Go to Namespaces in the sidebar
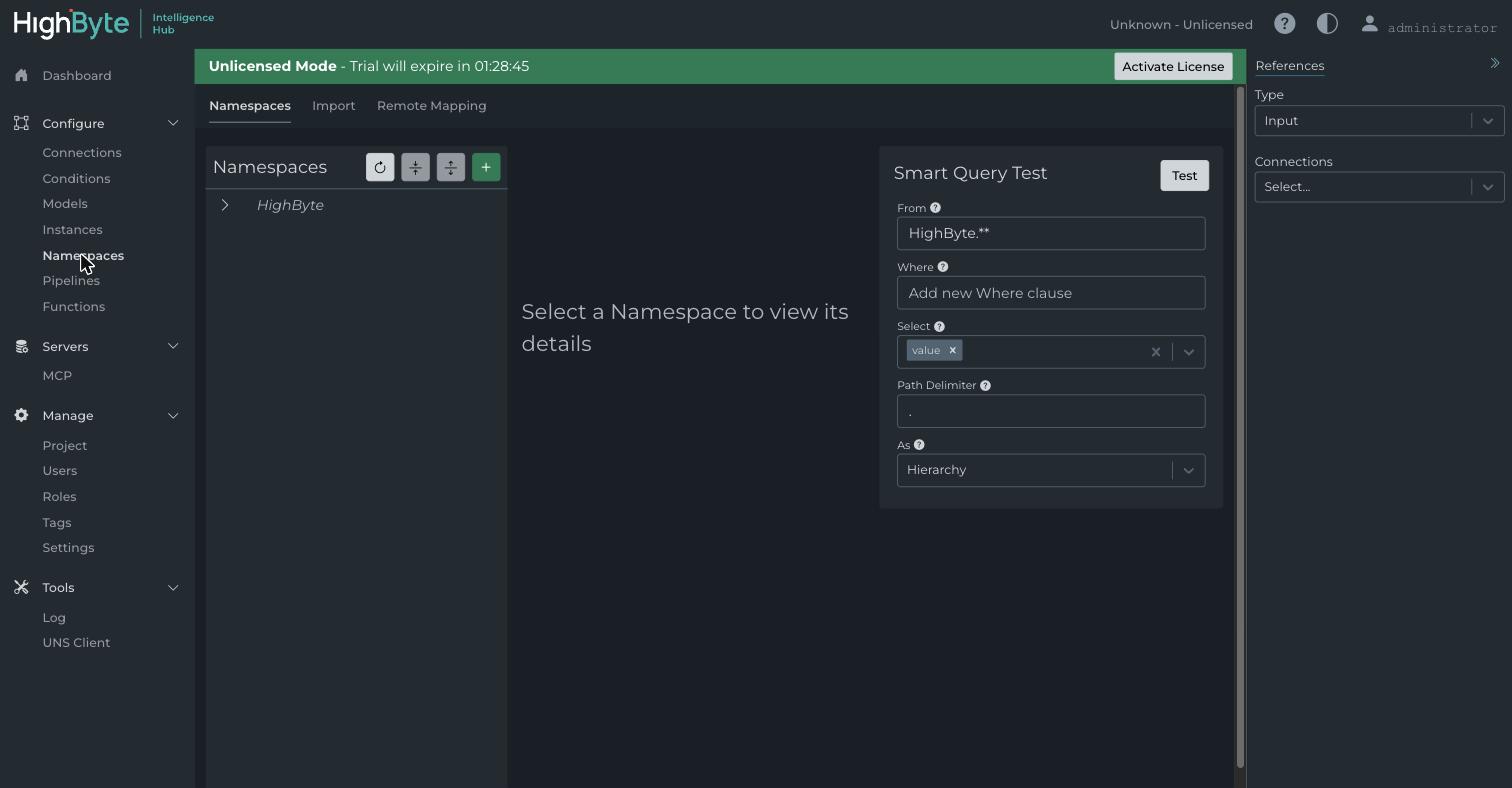Screen dimensions: 1512x788 click(83, 256)
